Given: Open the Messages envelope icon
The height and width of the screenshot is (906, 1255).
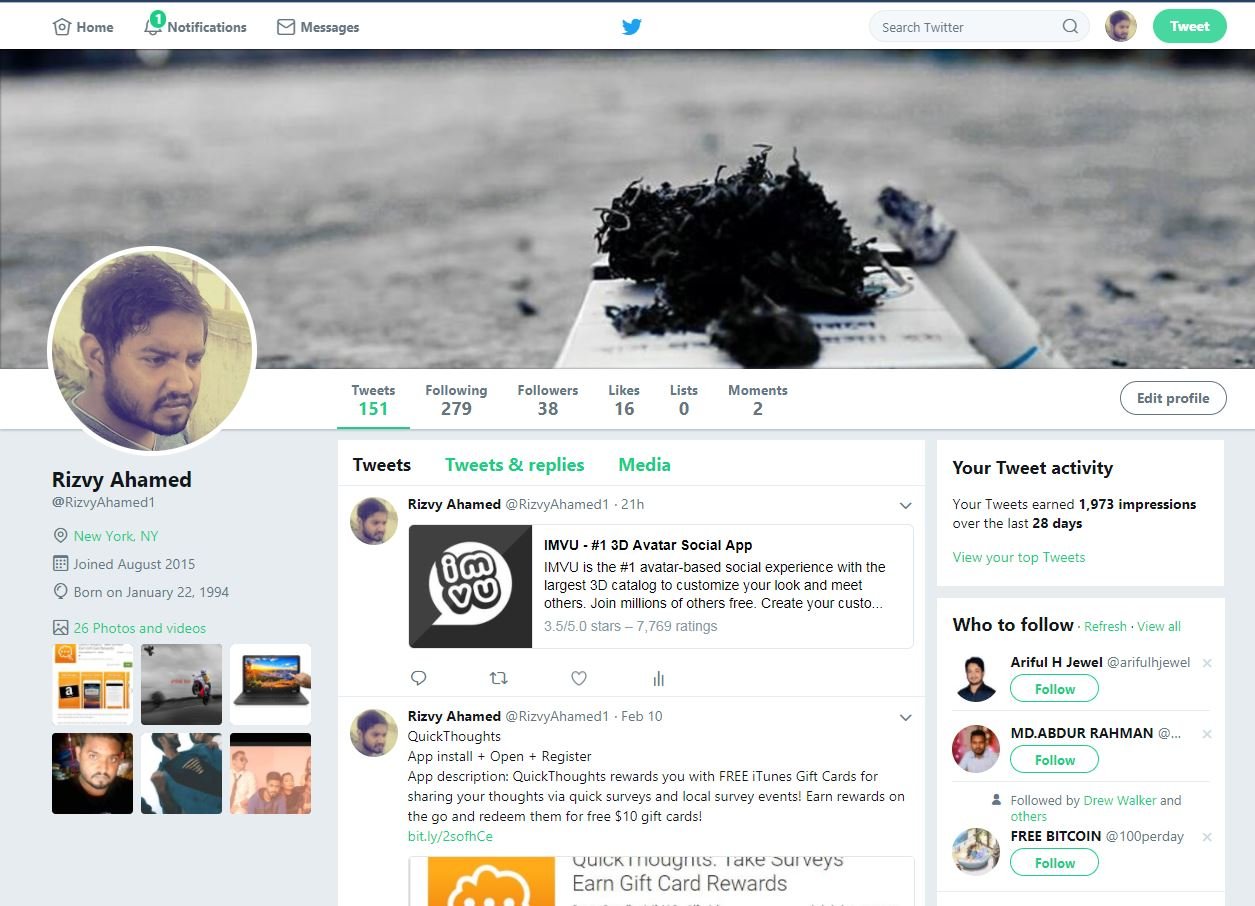Looking at the screenshot, I should tap(286, 27).
